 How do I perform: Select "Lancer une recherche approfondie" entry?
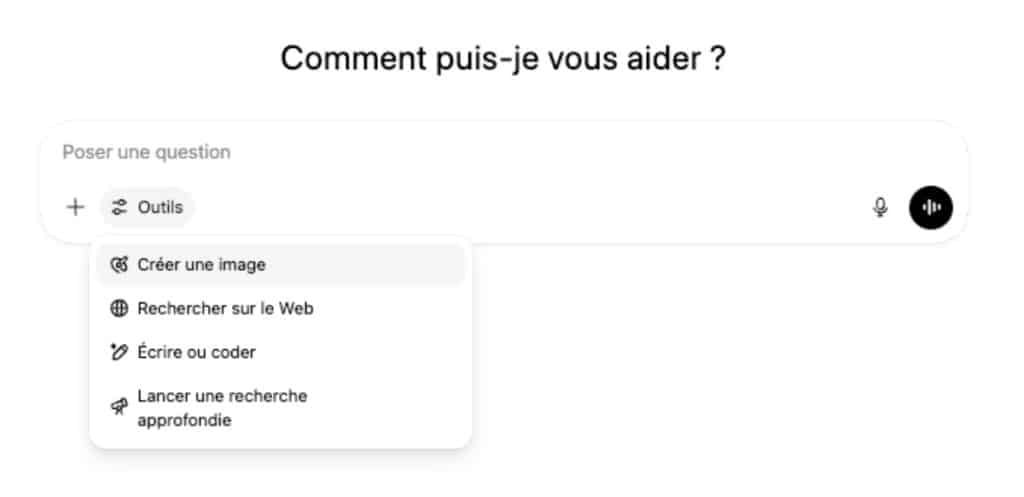[x=281, y=408]
